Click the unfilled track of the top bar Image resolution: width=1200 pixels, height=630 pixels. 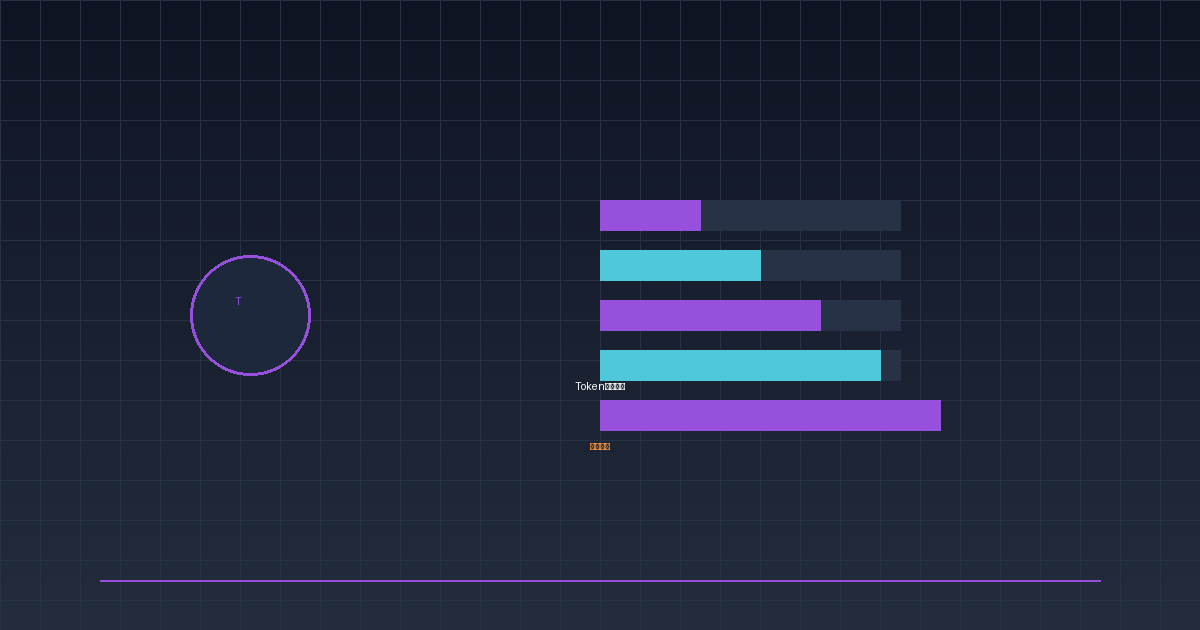(x=800, y=215)
